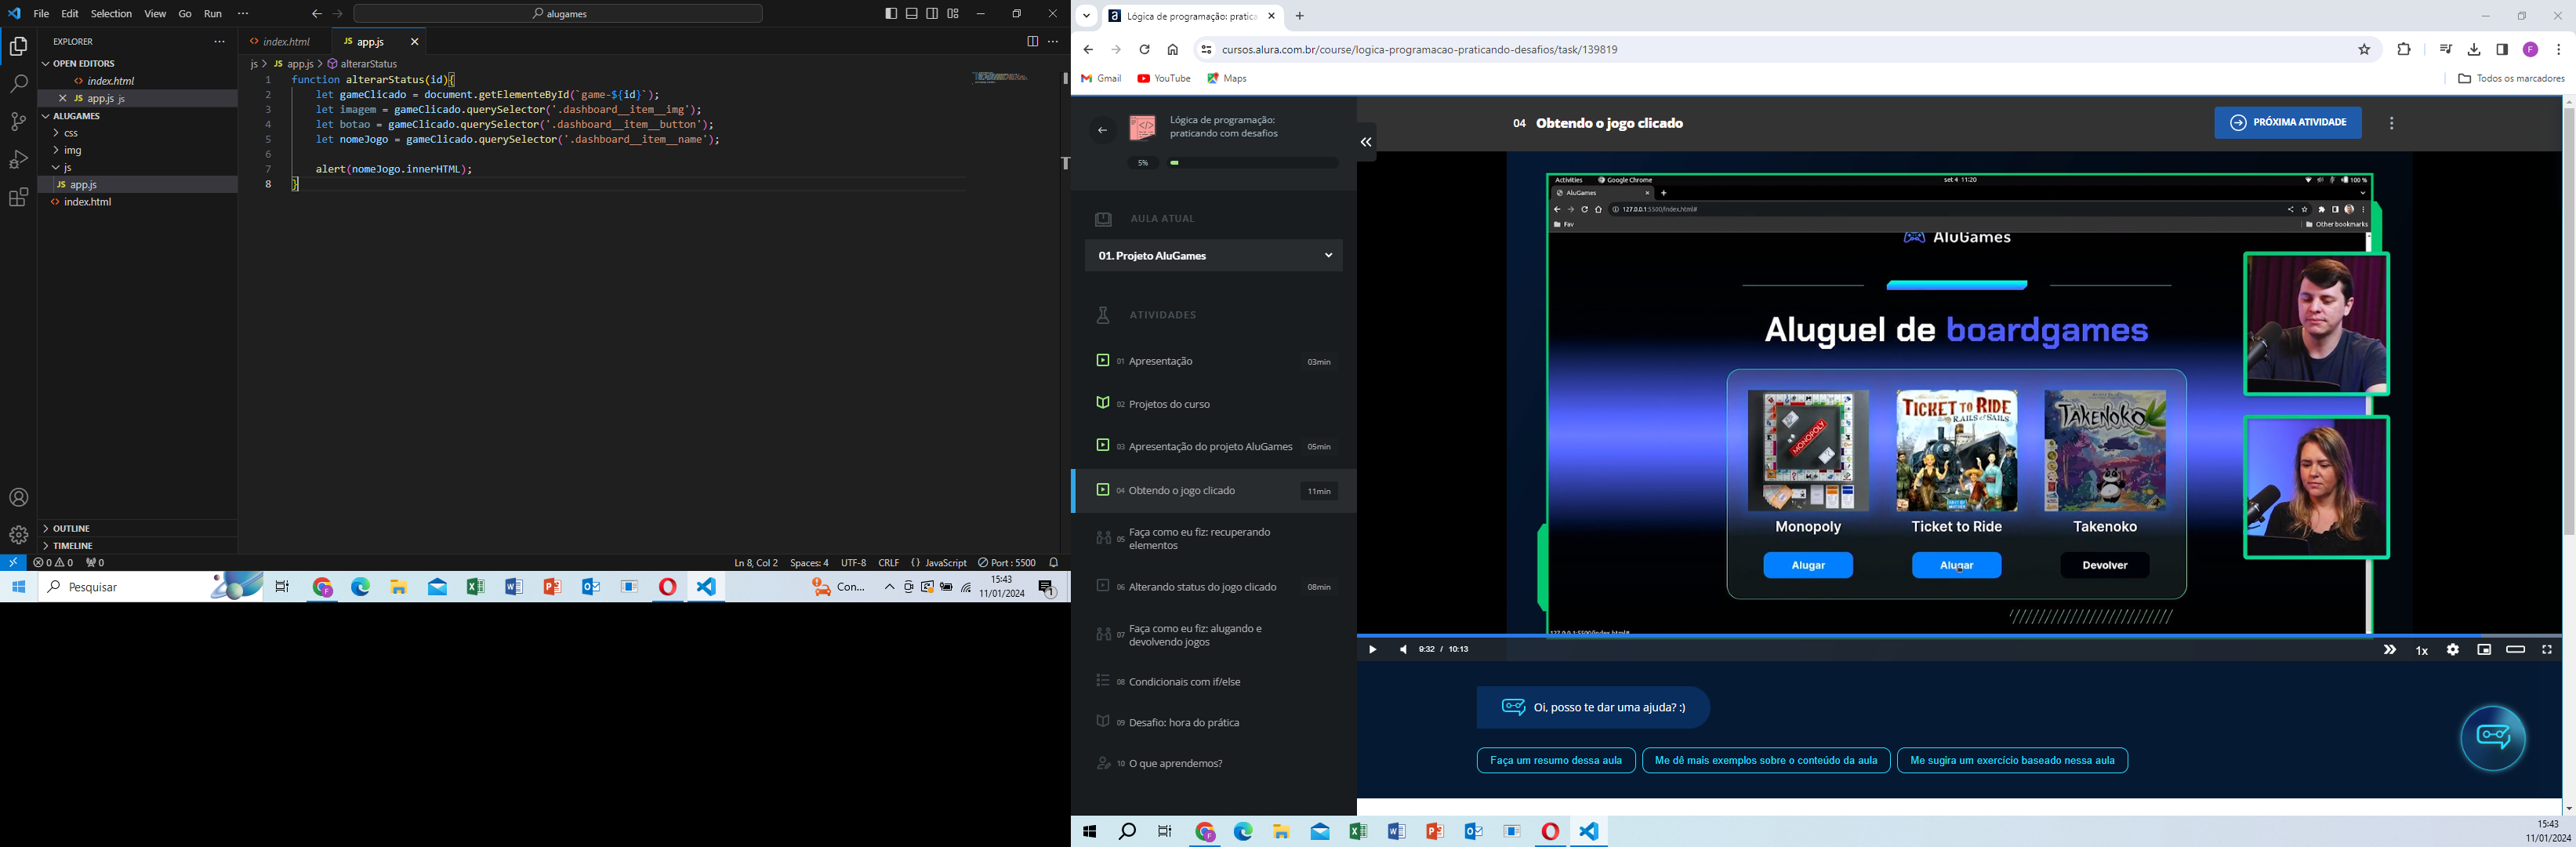The height and width of the screenshot is (847, 2576).
Task: Open the View menu in VS Code
Action: [155, 14]
